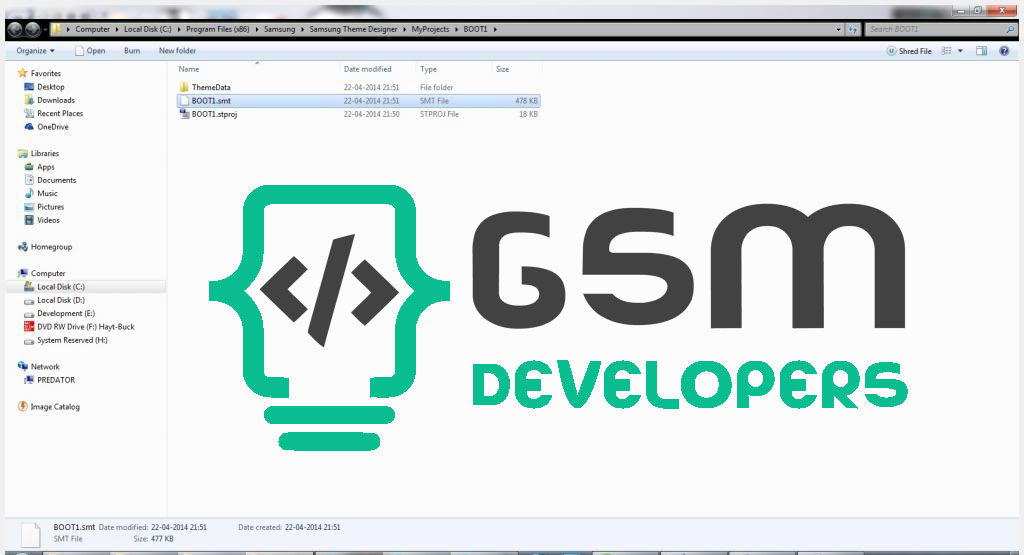This screenshot has height=555, width=1024.
Task: Go forward with the Forward arrow button
Action: click(32, 29)
